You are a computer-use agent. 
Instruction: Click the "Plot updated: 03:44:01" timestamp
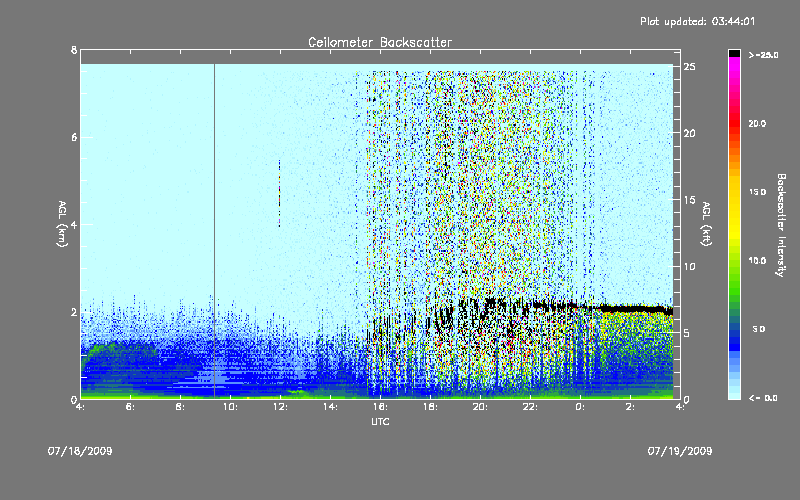(697, 21)
